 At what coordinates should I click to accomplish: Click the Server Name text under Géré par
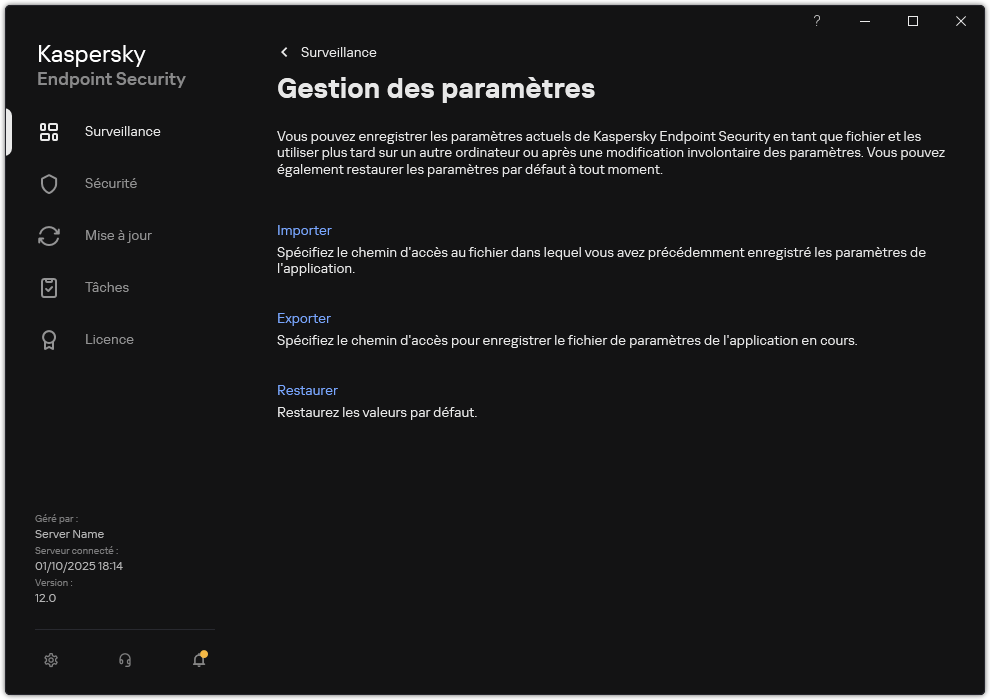pos(69,534)
